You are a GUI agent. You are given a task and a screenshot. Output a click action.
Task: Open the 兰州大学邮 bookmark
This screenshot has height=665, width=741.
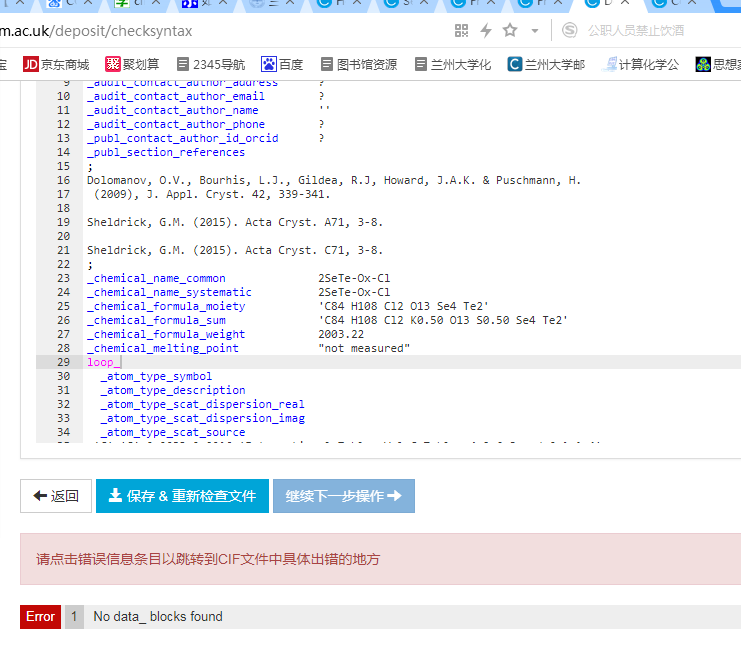click(x=546, y=64)
